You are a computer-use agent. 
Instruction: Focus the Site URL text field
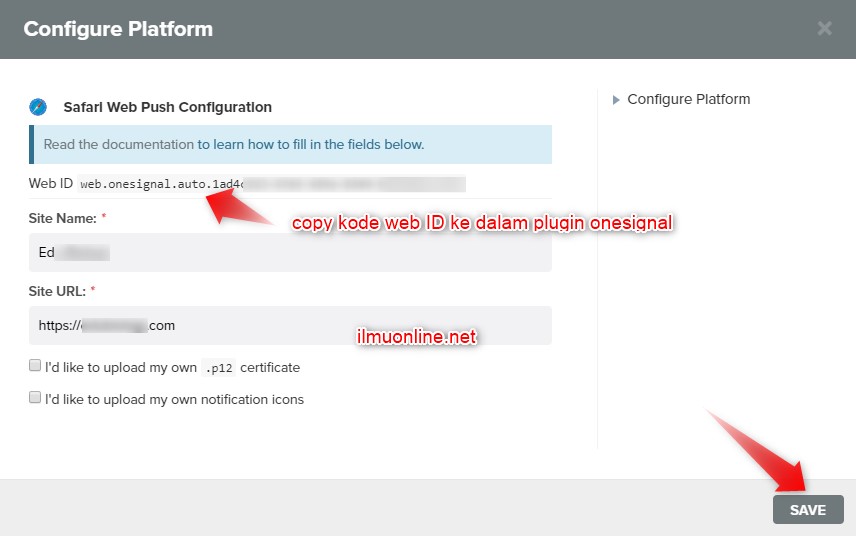pos(290,325)
